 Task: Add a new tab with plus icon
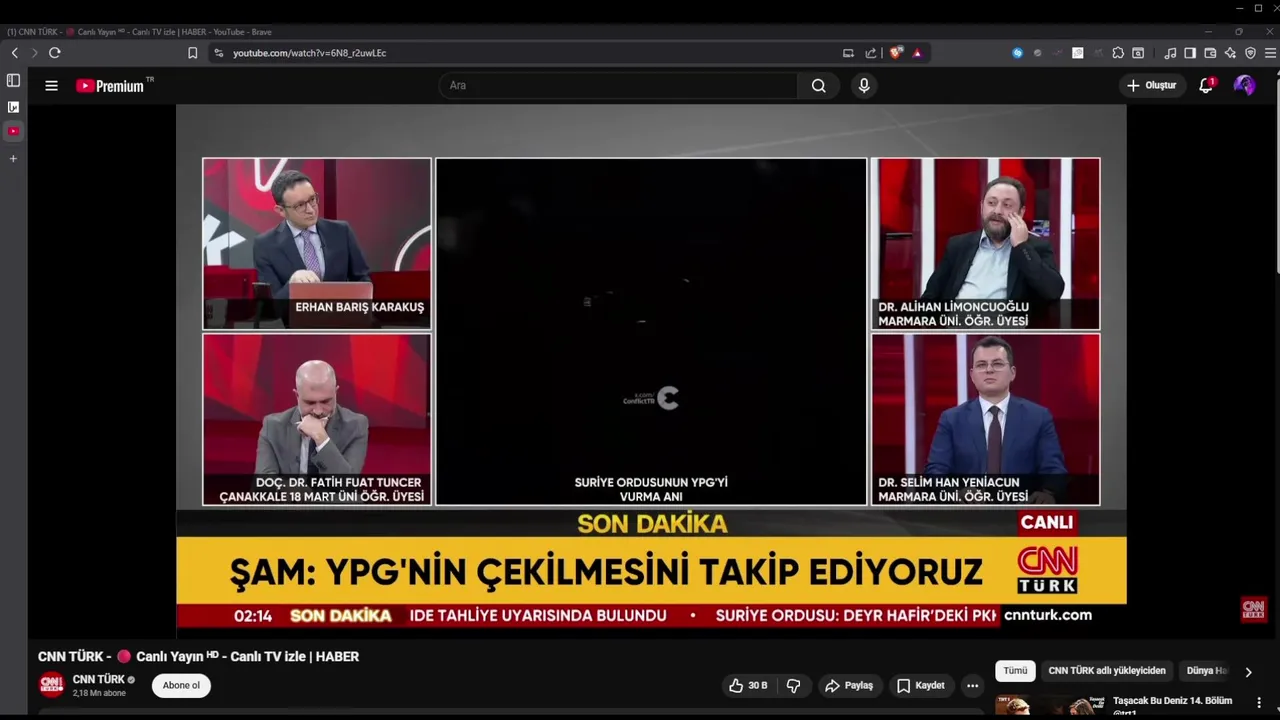coord(13,158)
